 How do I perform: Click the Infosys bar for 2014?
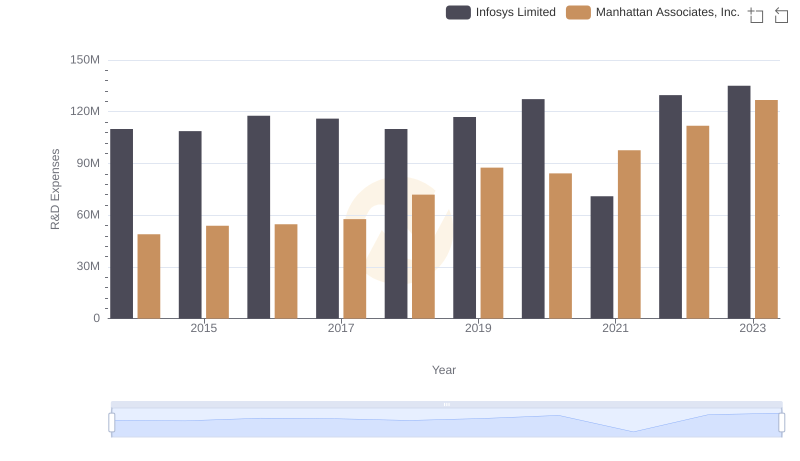coord(121,224)
